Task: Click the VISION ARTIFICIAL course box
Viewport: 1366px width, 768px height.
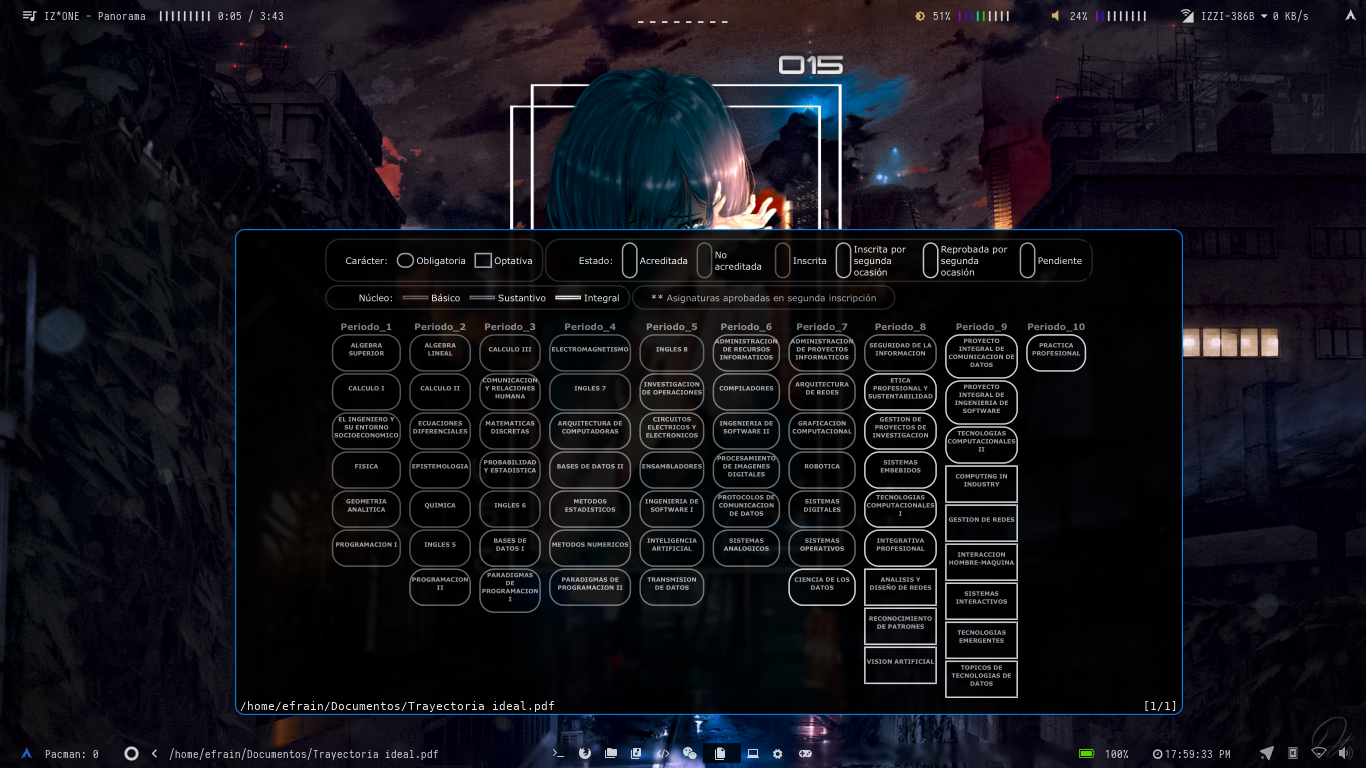Action: (x=900, y=664)
